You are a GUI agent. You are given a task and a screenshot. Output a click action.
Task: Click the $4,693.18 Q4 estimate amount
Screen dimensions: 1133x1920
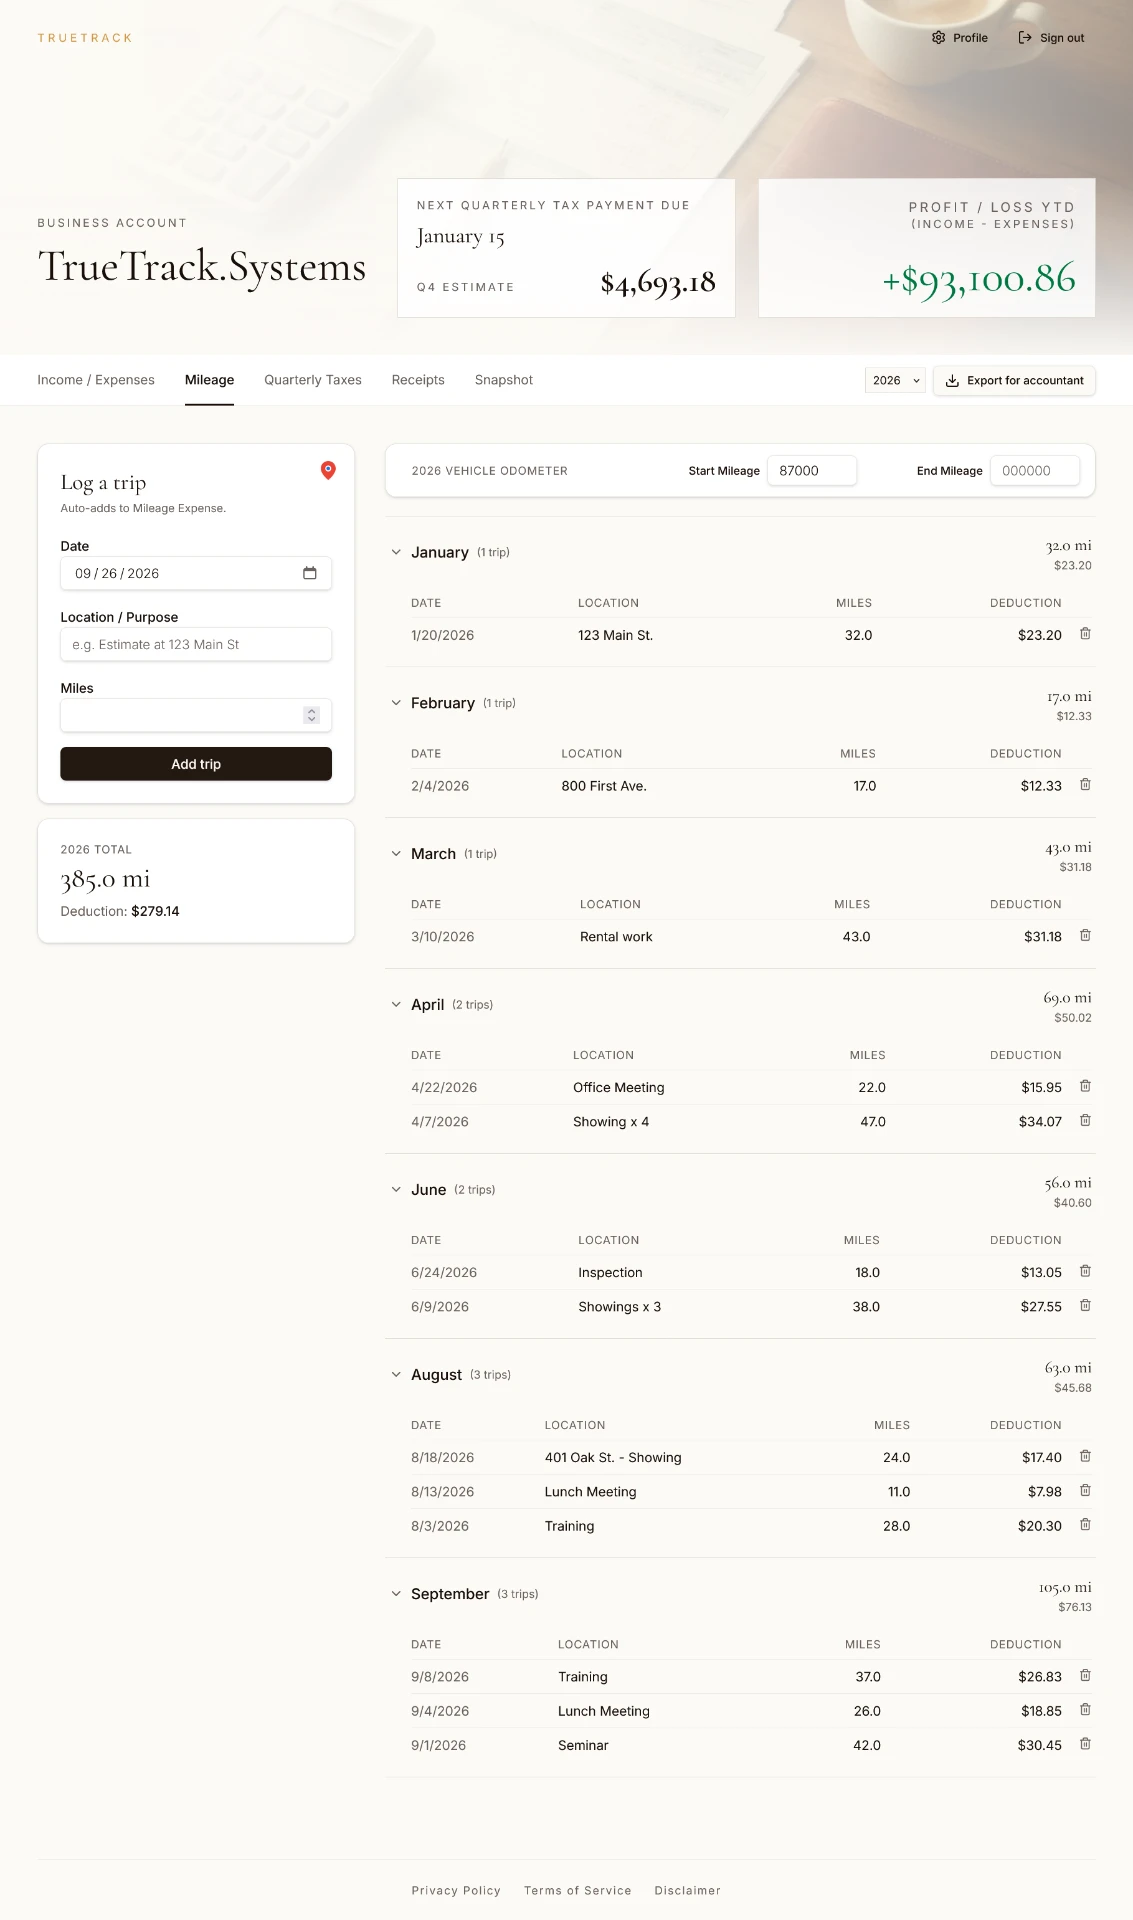(658, 283)
